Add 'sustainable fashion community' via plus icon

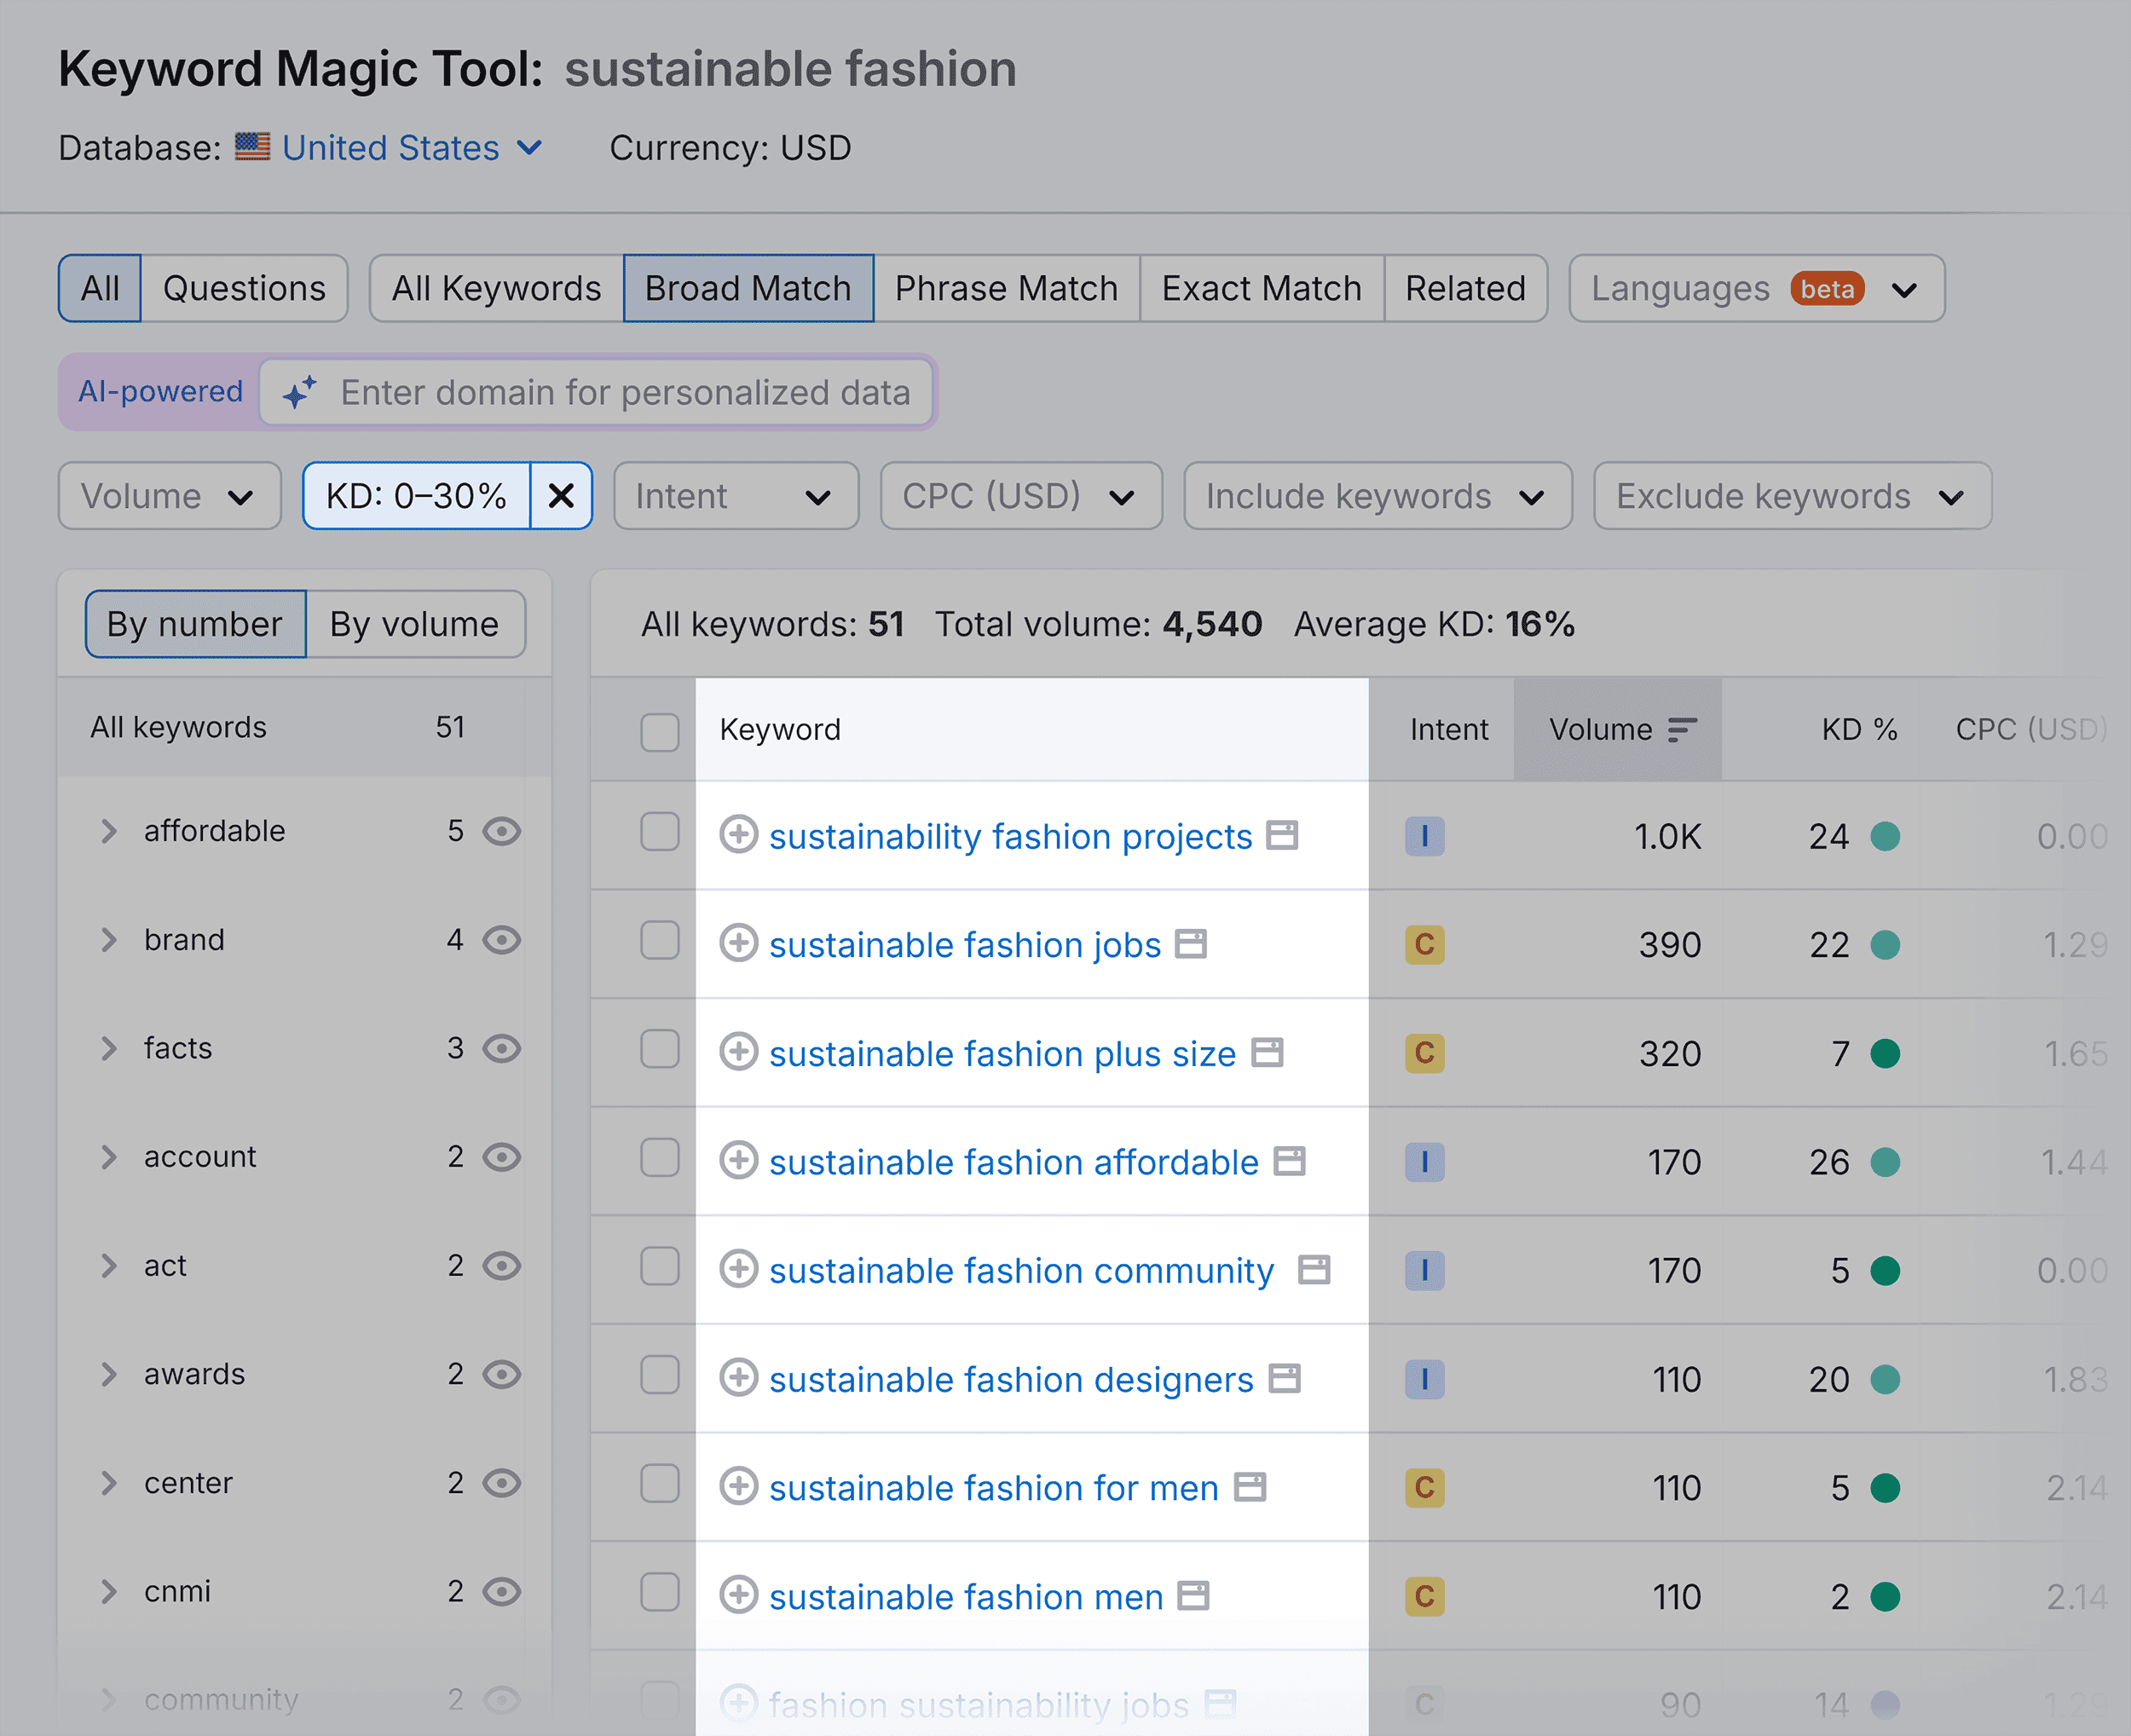pos(738,1269)
